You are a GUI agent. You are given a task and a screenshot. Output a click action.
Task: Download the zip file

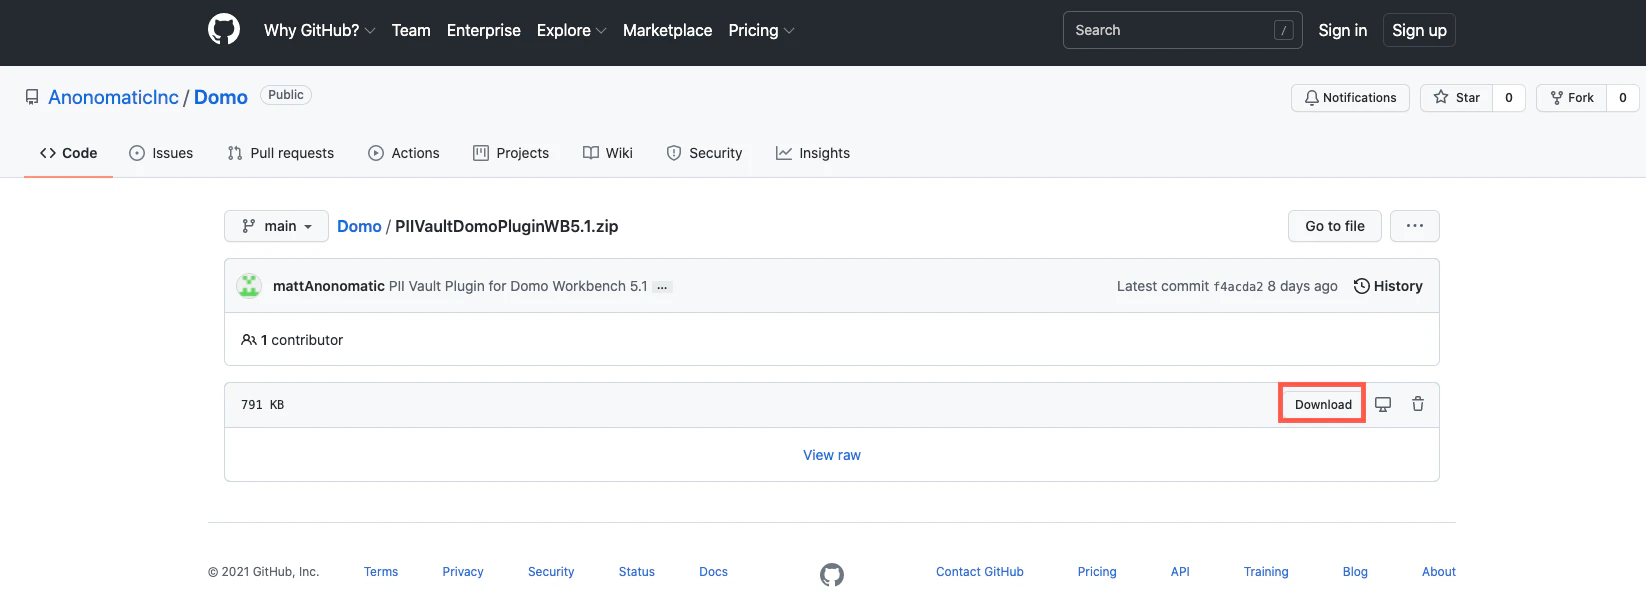tap(1323, 404)
